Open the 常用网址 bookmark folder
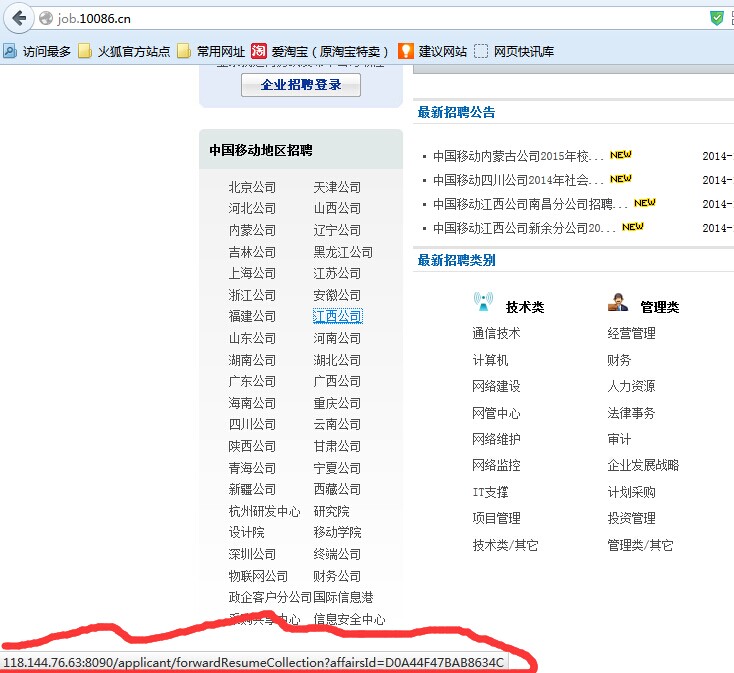Viewport: 734px width, 673px height. click(x=211, y=51)
